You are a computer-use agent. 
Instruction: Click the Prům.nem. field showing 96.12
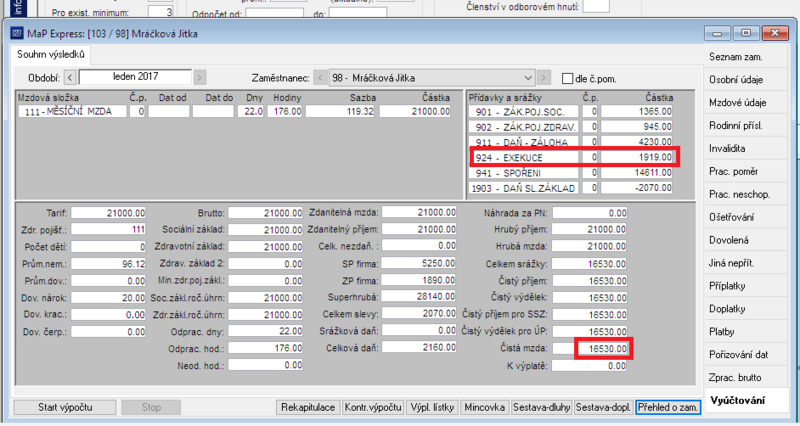(x=108, y=264)
